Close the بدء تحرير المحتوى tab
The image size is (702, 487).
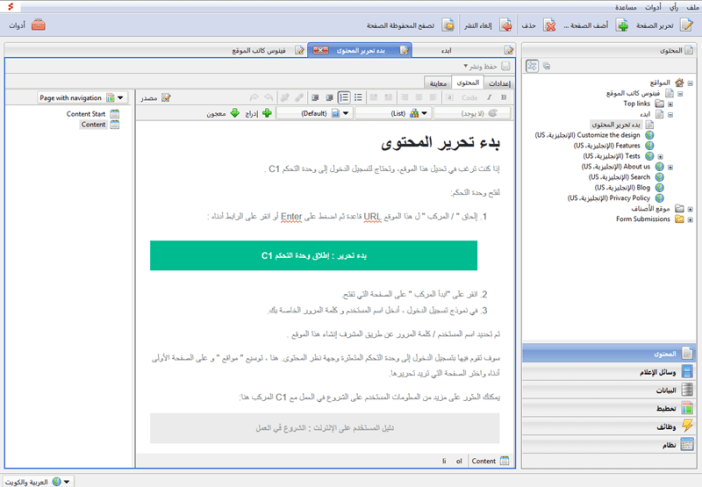point(321,50)
